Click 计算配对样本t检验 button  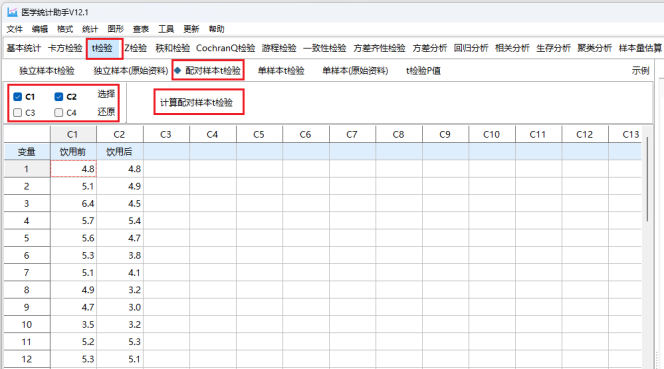click(196, 103)
